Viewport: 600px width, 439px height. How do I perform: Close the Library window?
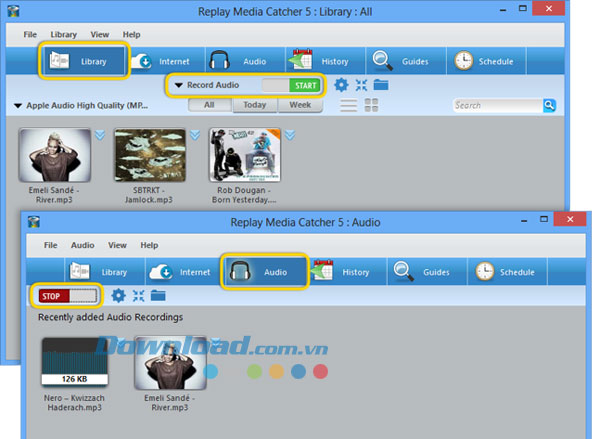click(x=549, y=8)
